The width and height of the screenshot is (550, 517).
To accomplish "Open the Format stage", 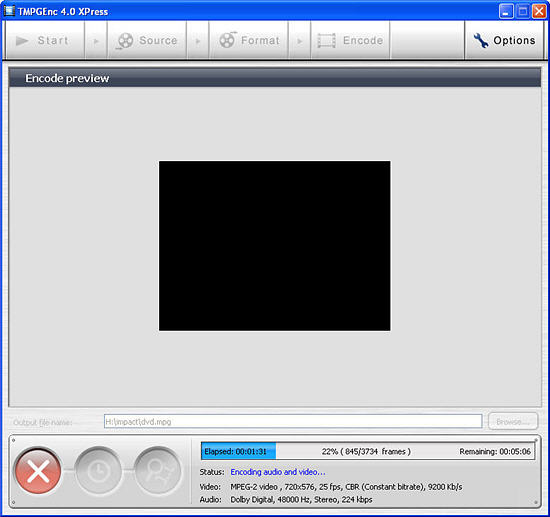I will point(248,40).
